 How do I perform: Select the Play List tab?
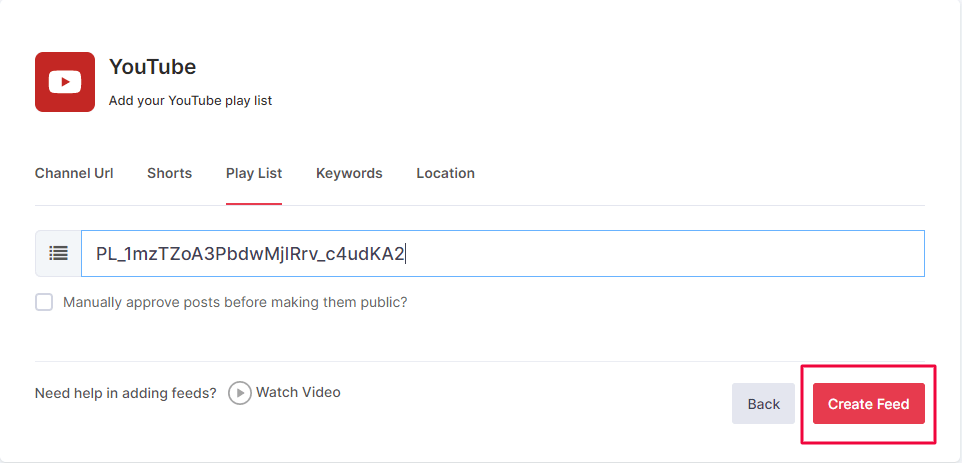254,173
